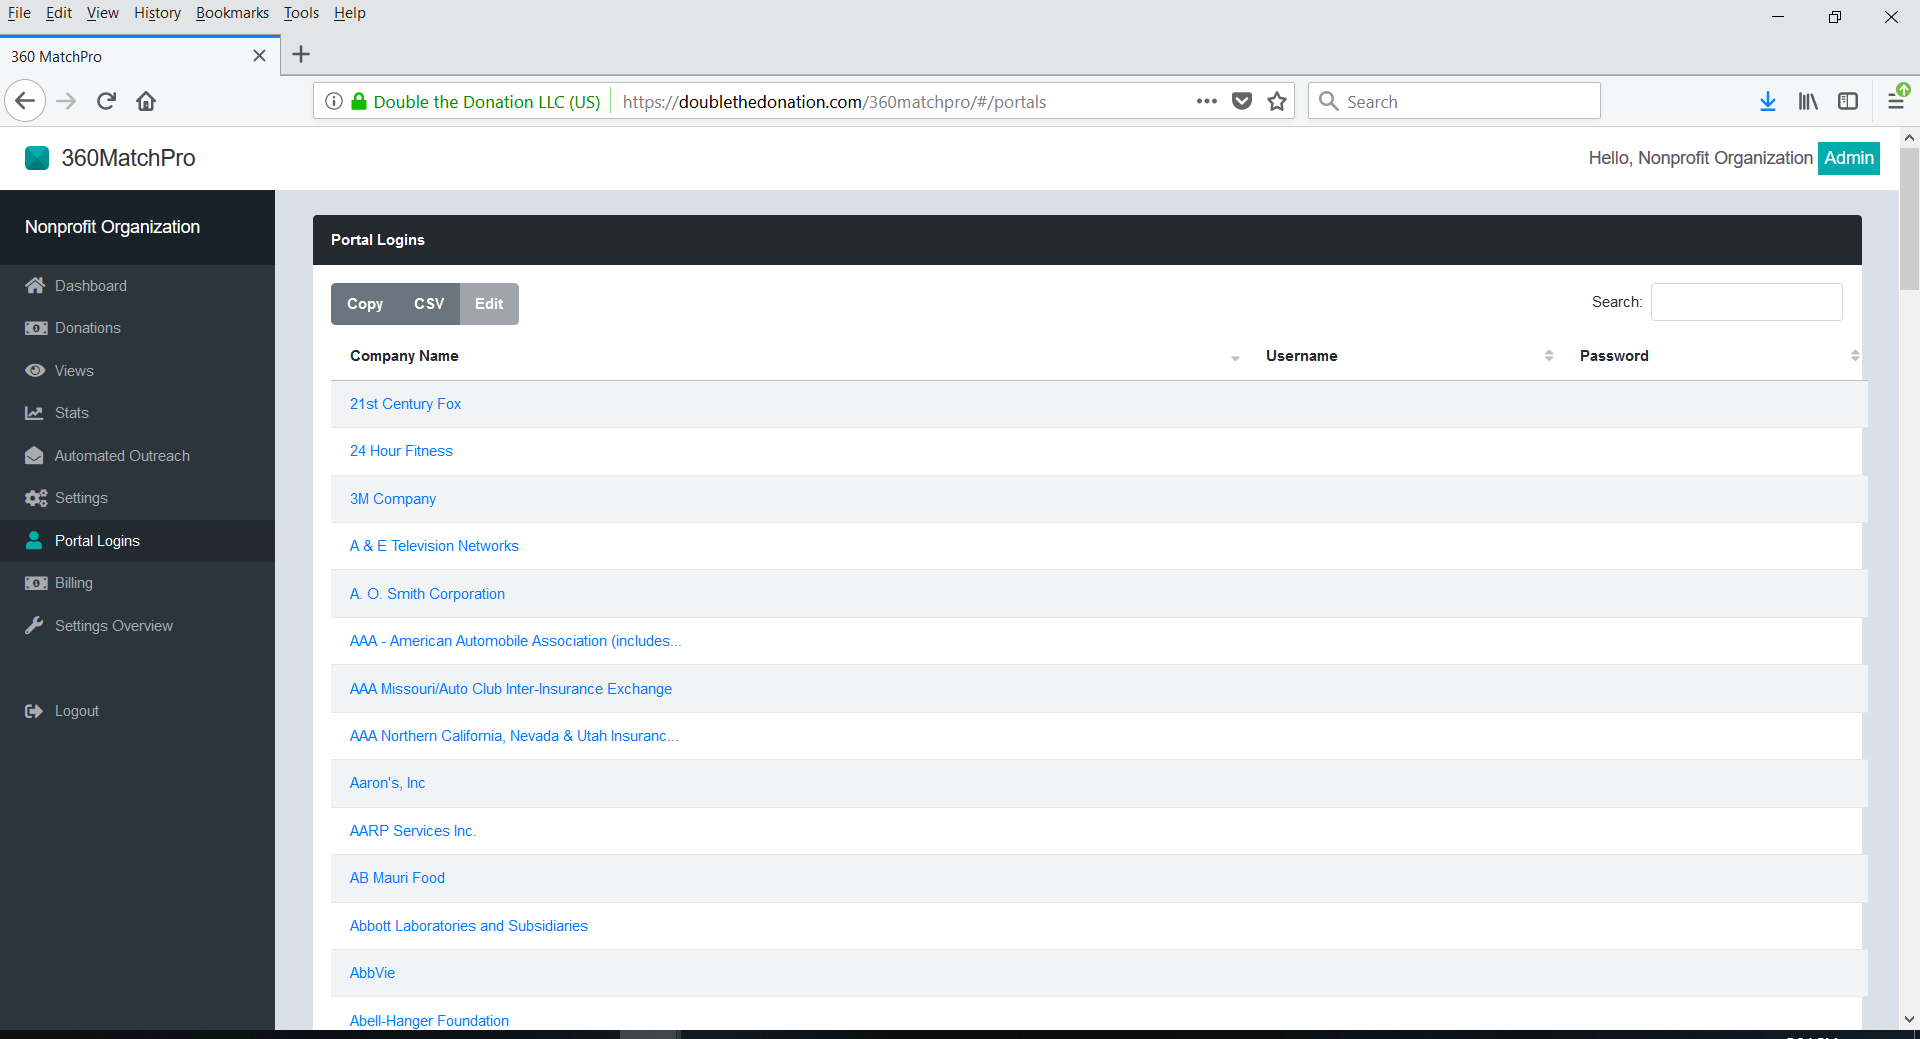Click the Stats chart icon
This screenshot has width=1920, height=1039.
pyautogui.click(x=34, y=413)
